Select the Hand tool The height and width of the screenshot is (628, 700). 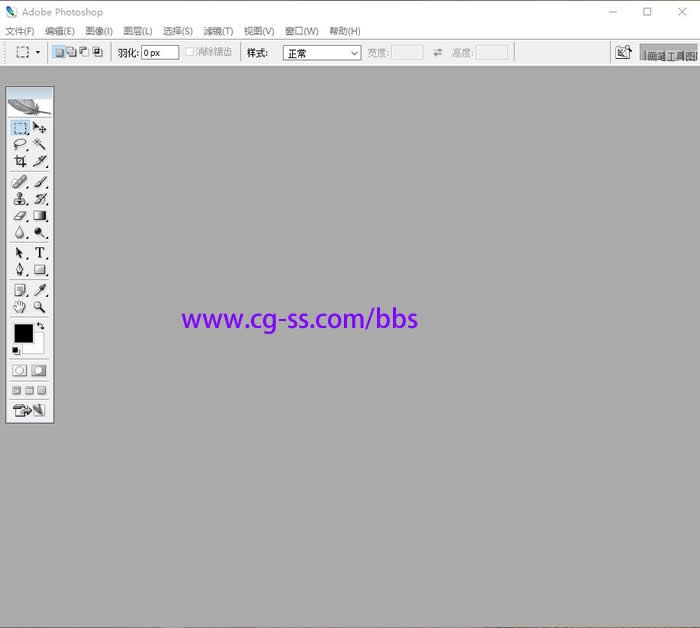click(20, 307)
